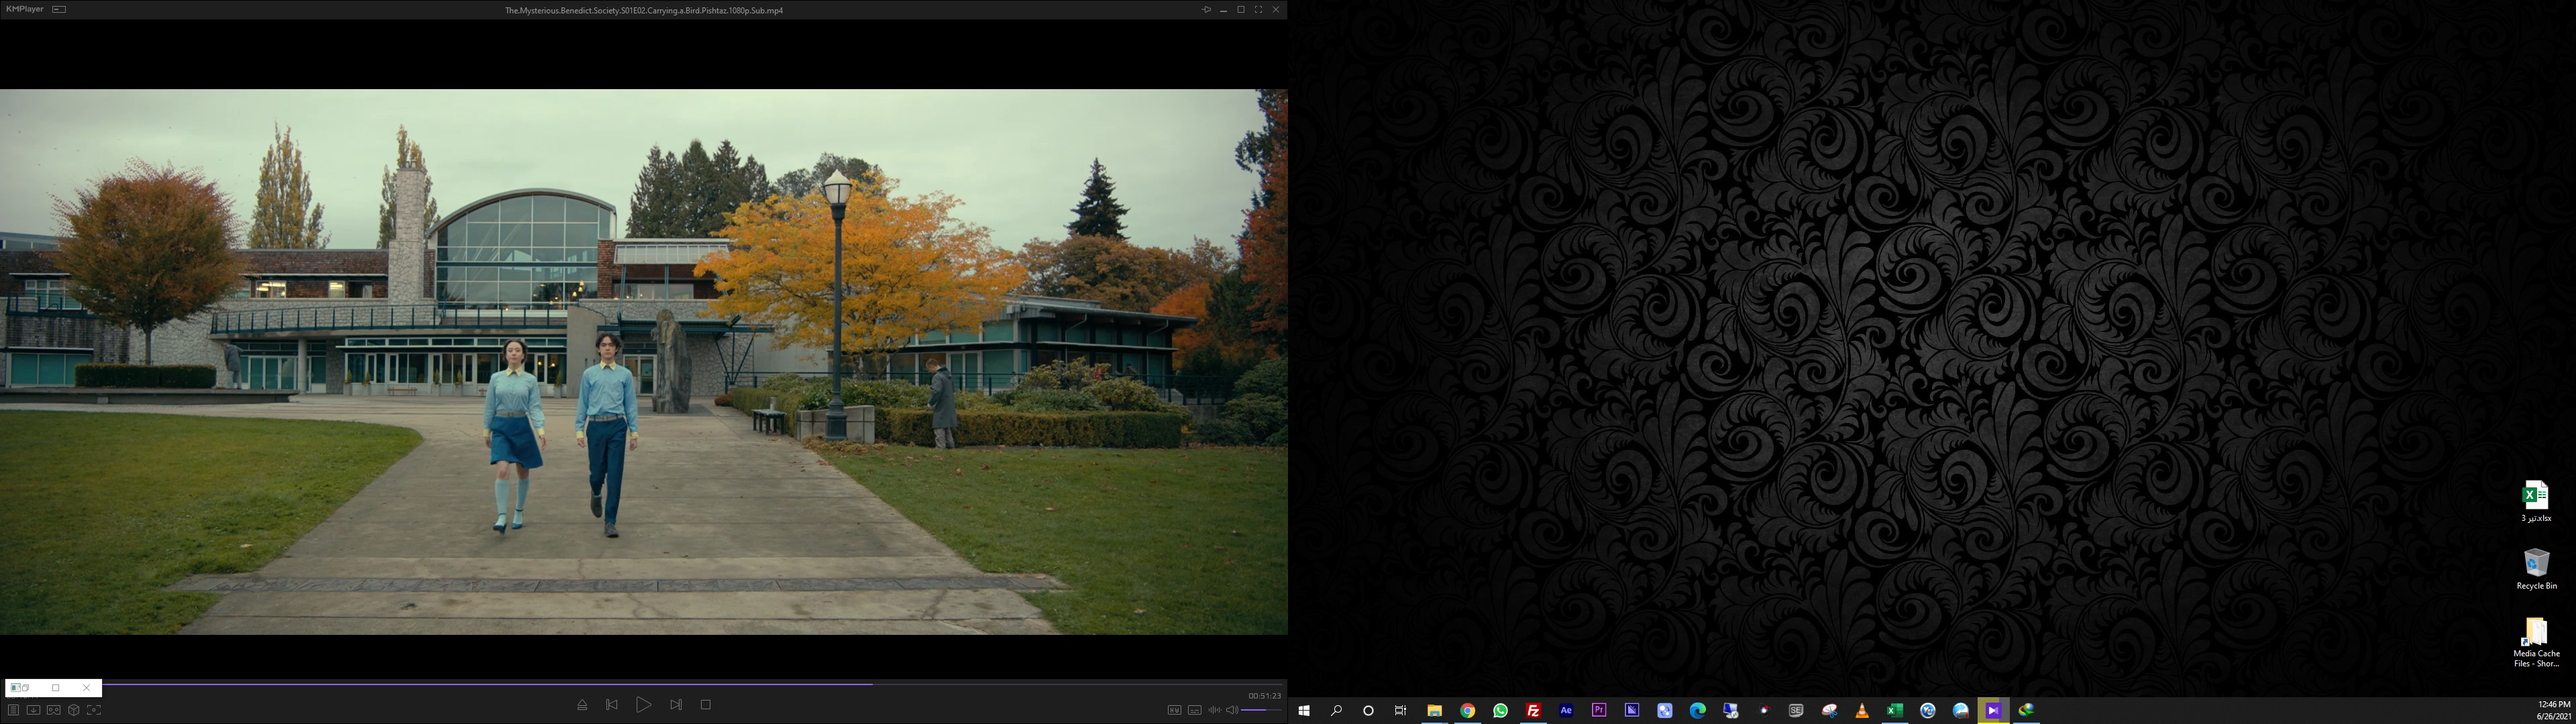Toggle VR mode goggles icon
The image size is (2576, 724).
coord(53,710)
